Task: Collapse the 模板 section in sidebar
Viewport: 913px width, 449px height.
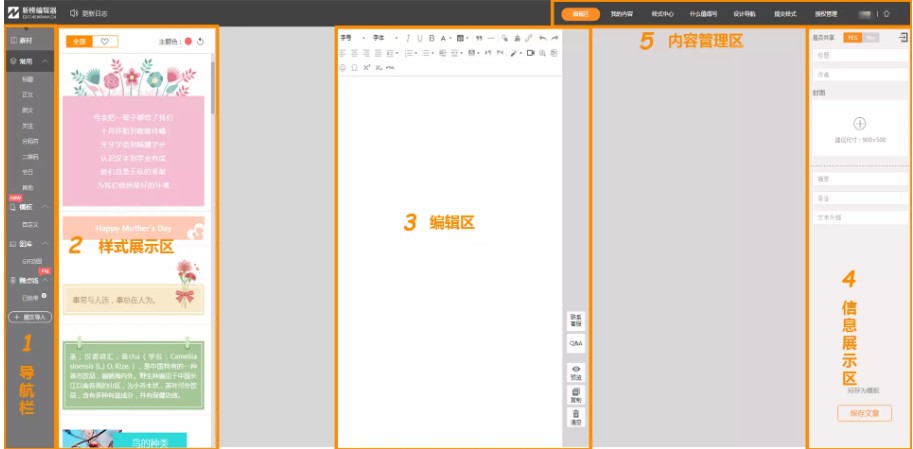Action: [x=45, y=207]
